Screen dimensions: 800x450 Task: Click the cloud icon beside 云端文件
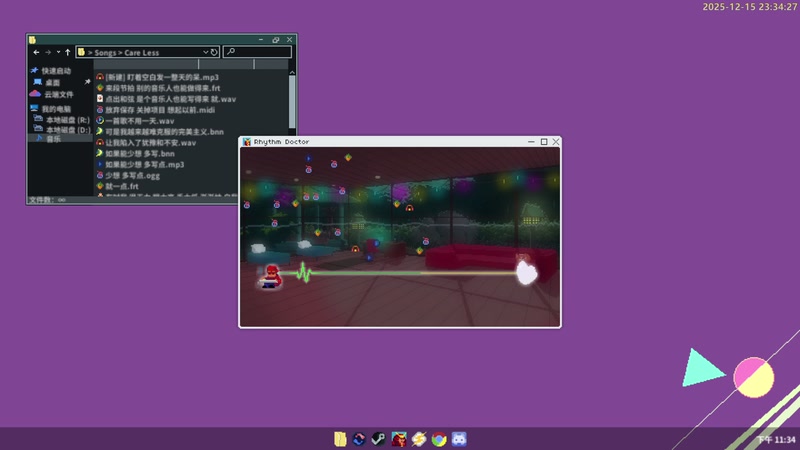35,94
